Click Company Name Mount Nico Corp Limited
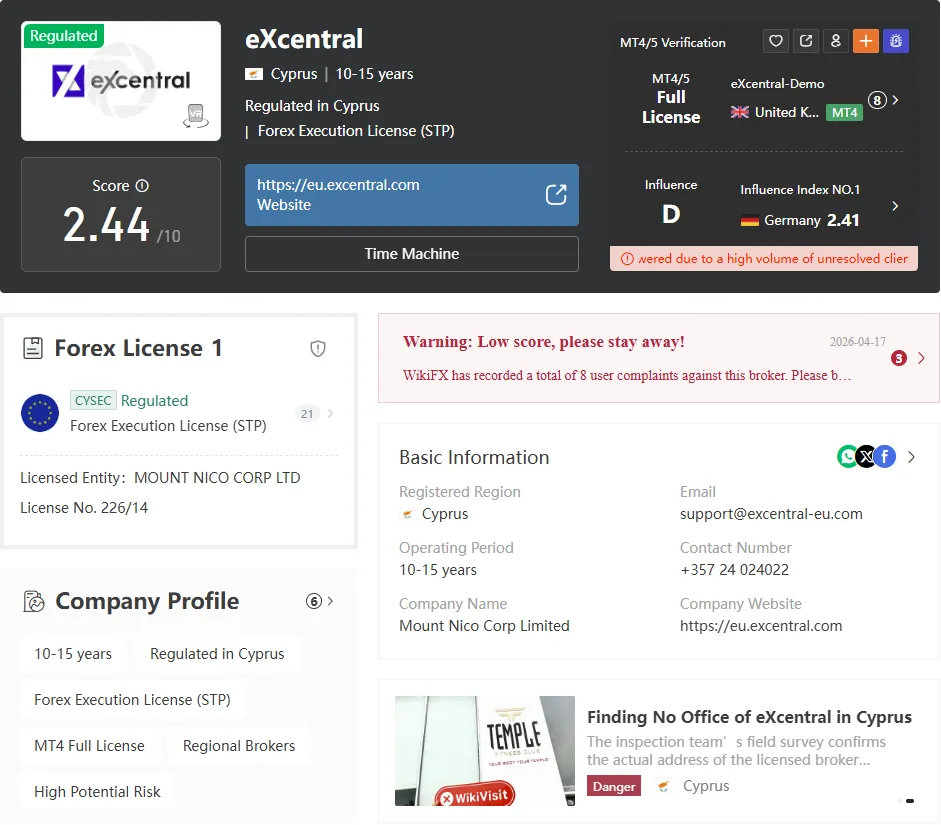941x825 pixels. (484, 626)
